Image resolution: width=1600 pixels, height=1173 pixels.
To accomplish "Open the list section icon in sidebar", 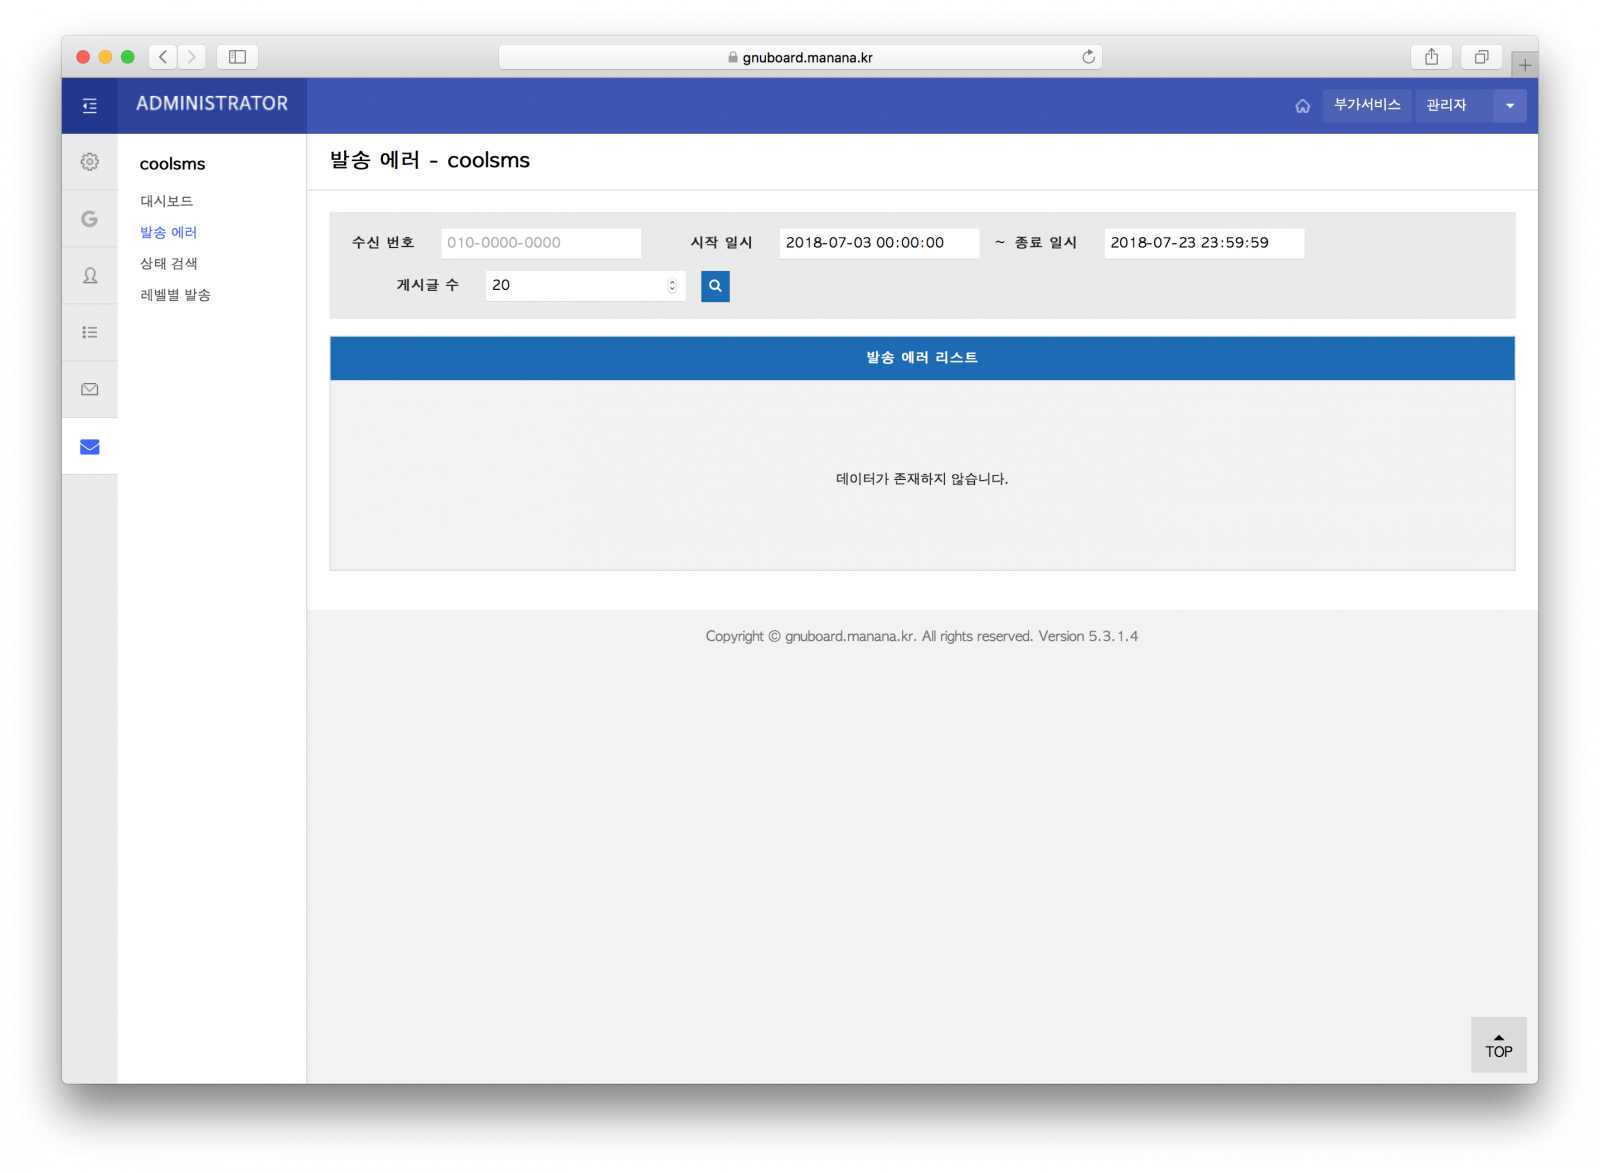I will pos(89,332).
